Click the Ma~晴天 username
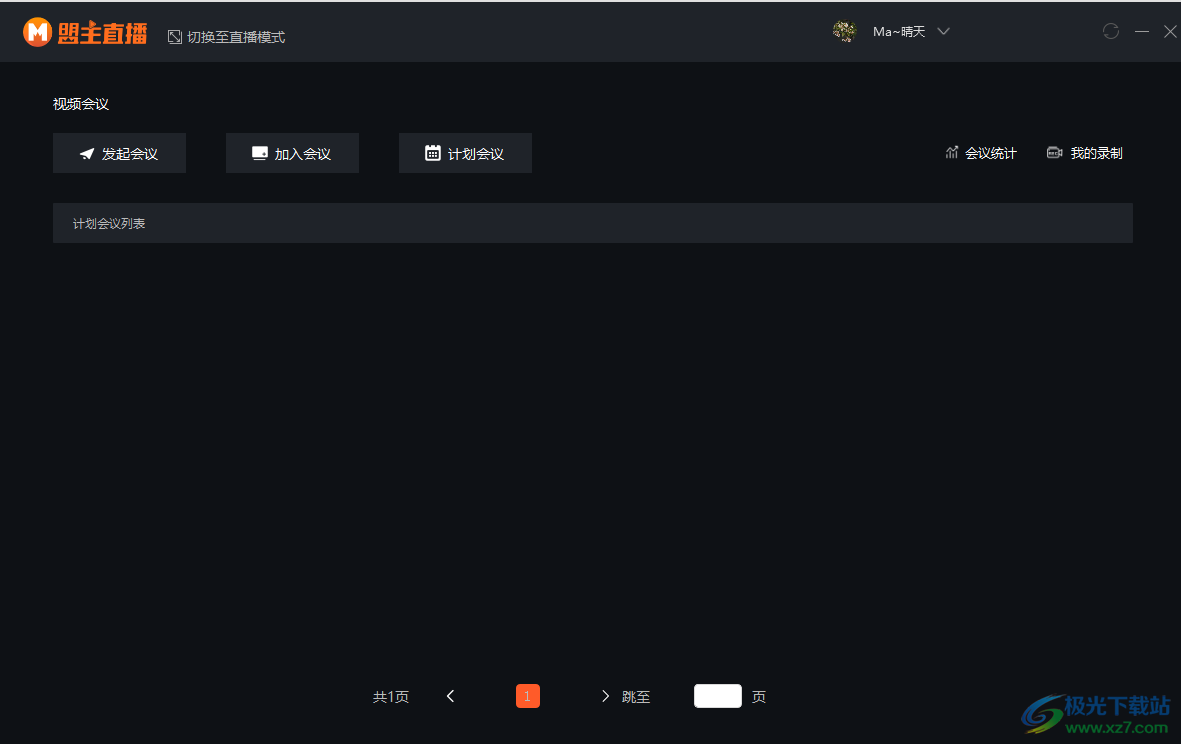The width and height of the screenshot is (1181, 744). [x=899, y=32]
